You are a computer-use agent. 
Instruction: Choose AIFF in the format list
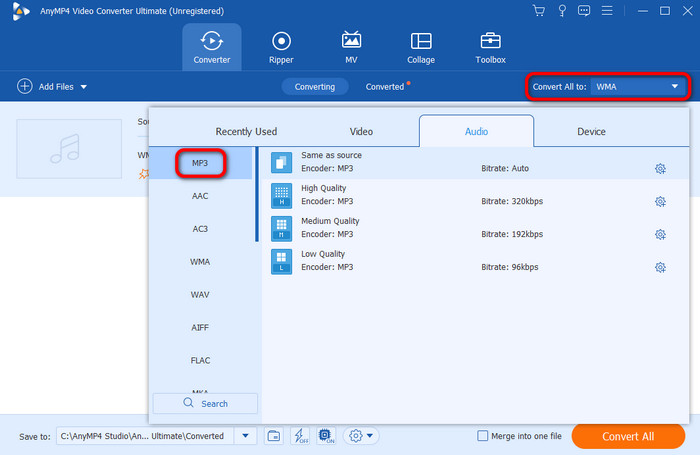pyautogui.click(x=200, y=328)
